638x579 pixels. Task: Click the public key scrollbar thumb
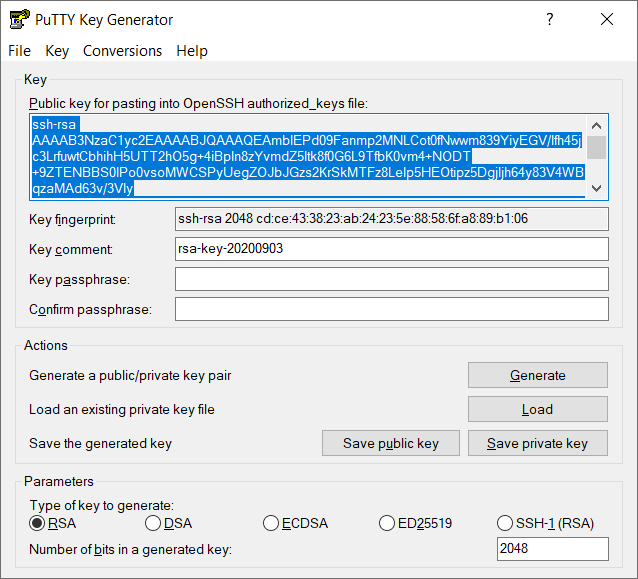(x=596, y=147)
